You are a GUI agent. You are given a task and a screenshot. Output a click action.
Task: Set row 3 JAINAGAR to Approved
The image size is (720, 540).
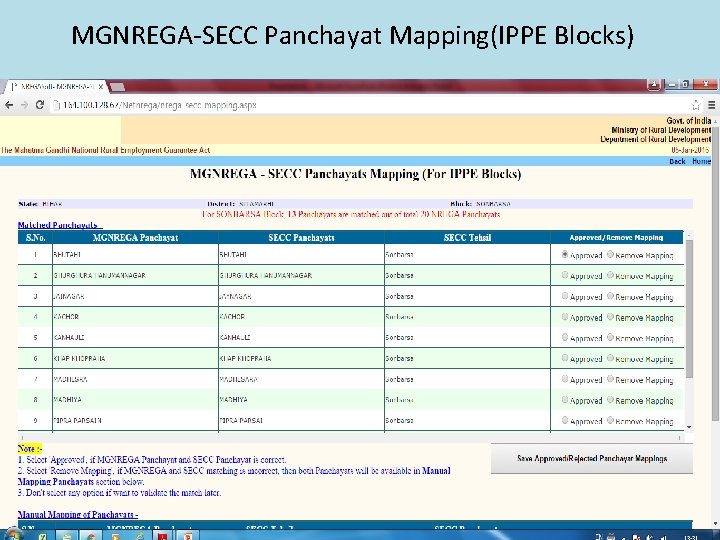coord(565,296)
